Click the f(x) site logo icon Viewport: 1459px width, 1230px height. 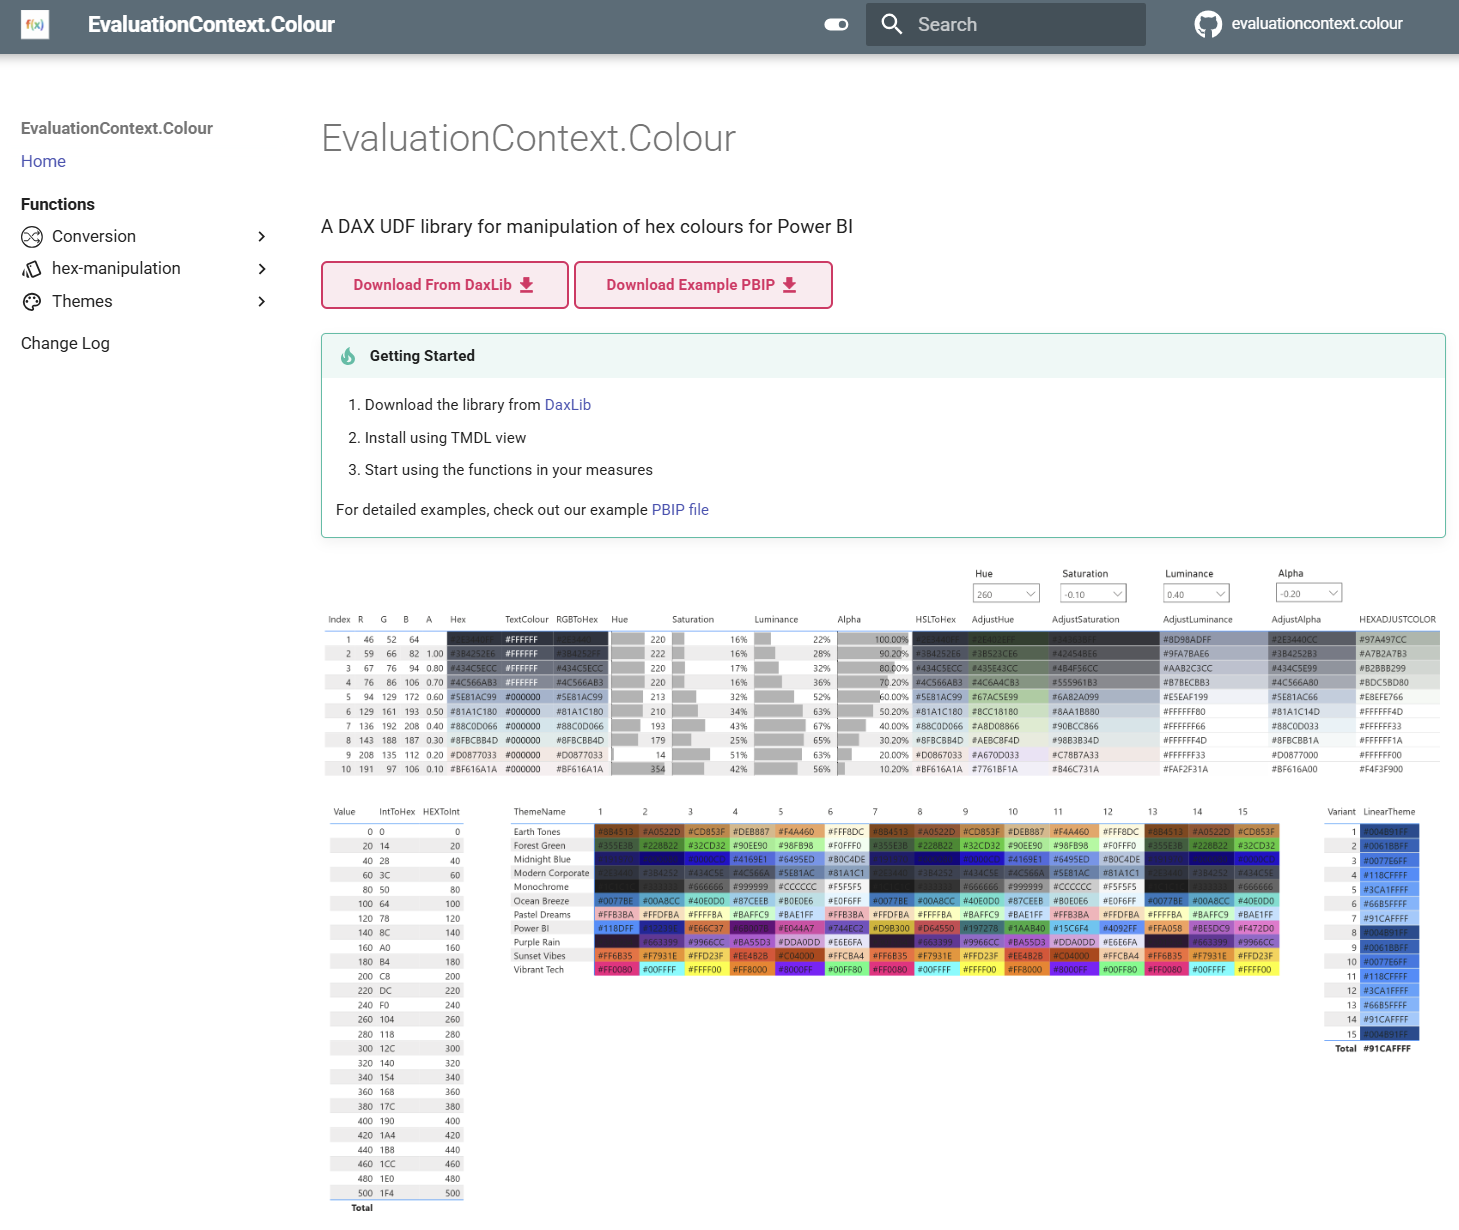coord(35,25)
